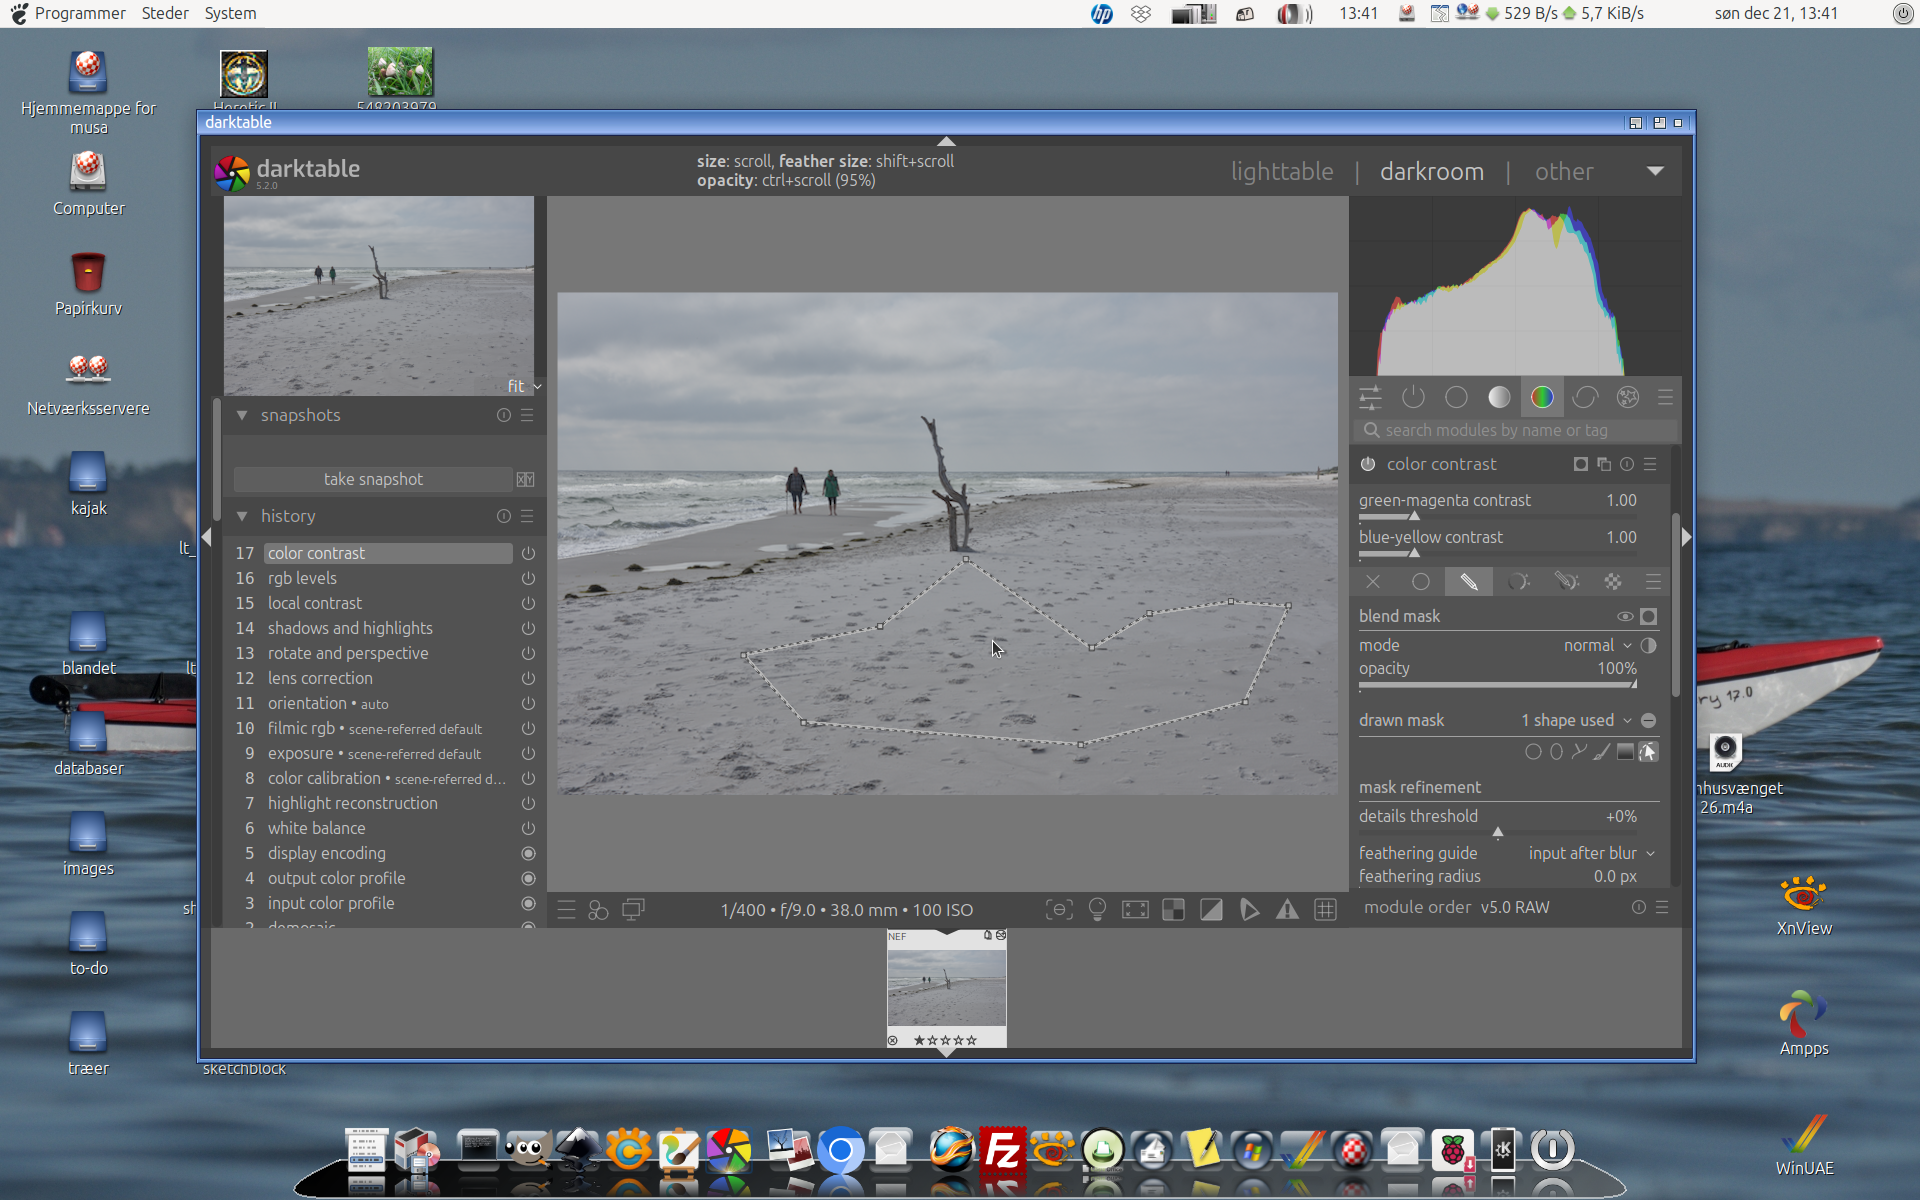Image resolution: width=1920 pixels, height=1200 pixels.
Task: Disable the rgb levels history item
Action: click(528, 578)
